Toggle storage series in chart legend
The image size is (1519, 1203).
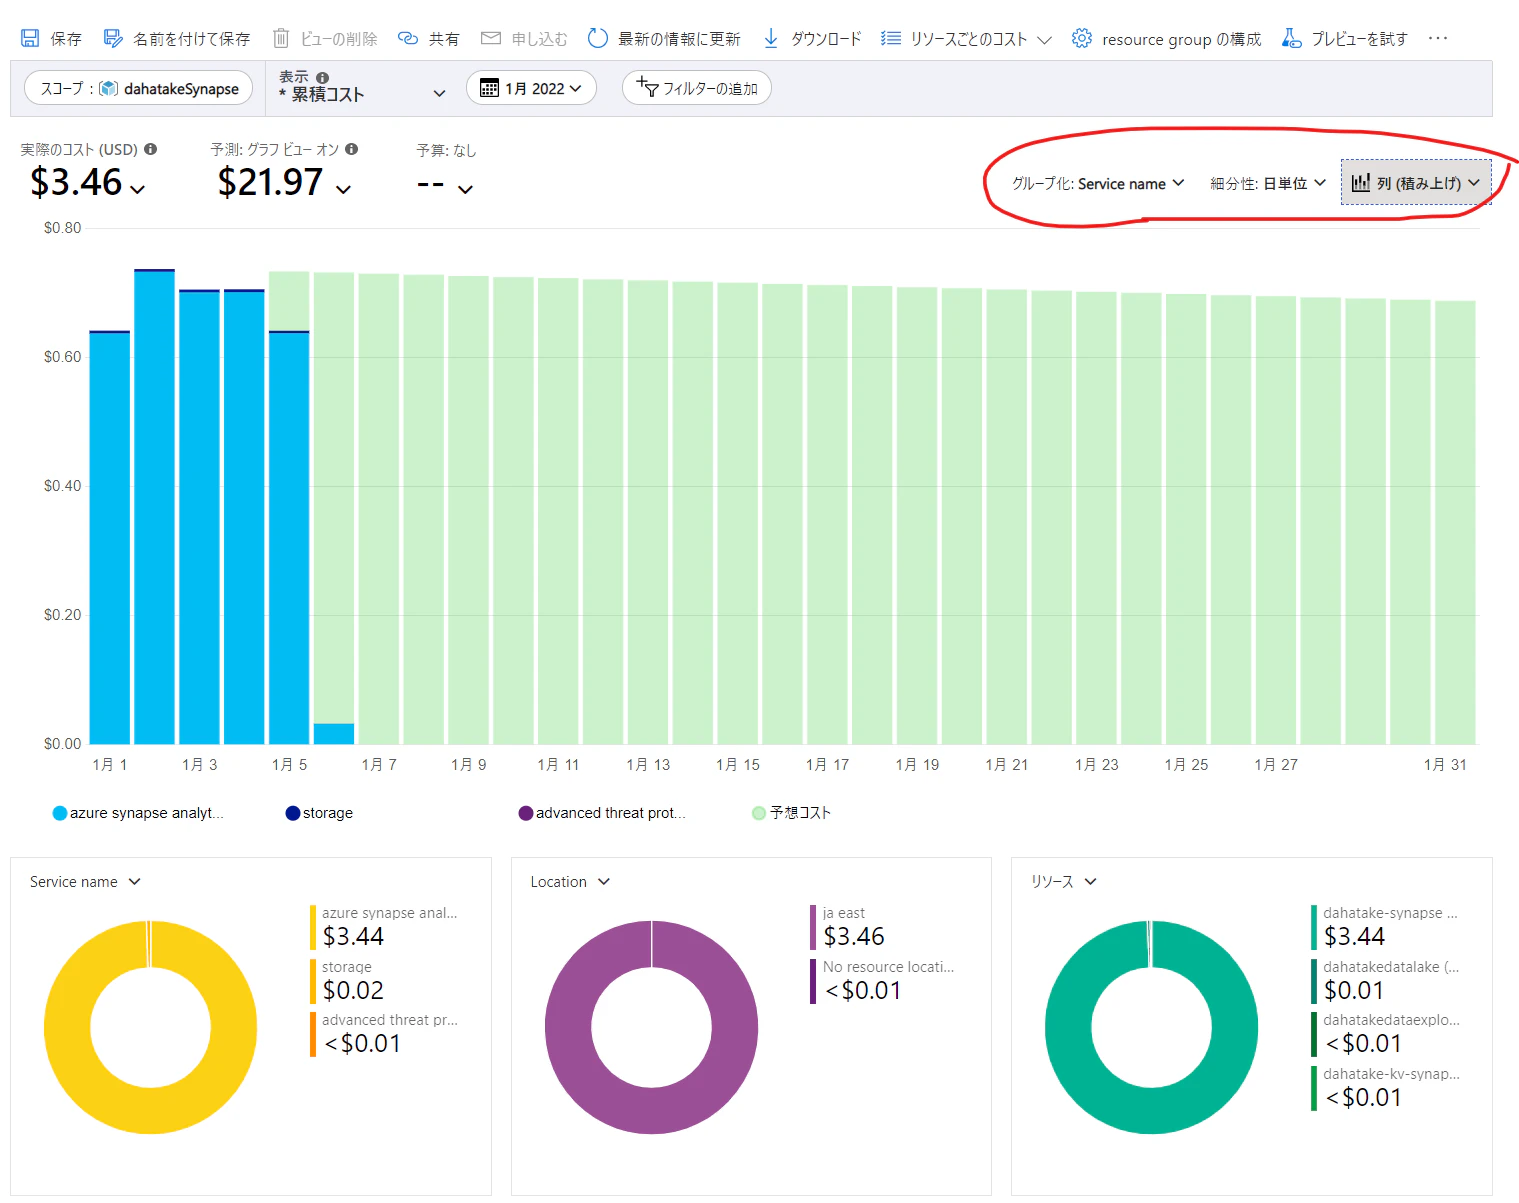pos(319,813)
